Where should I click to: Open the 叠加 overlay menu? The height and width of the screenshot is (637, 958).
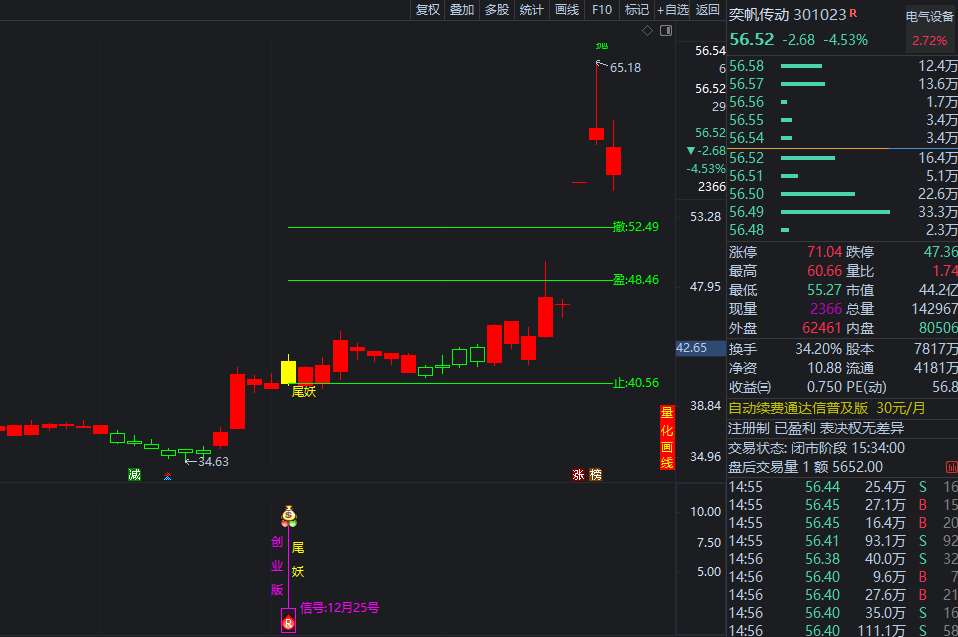point(462,10)
